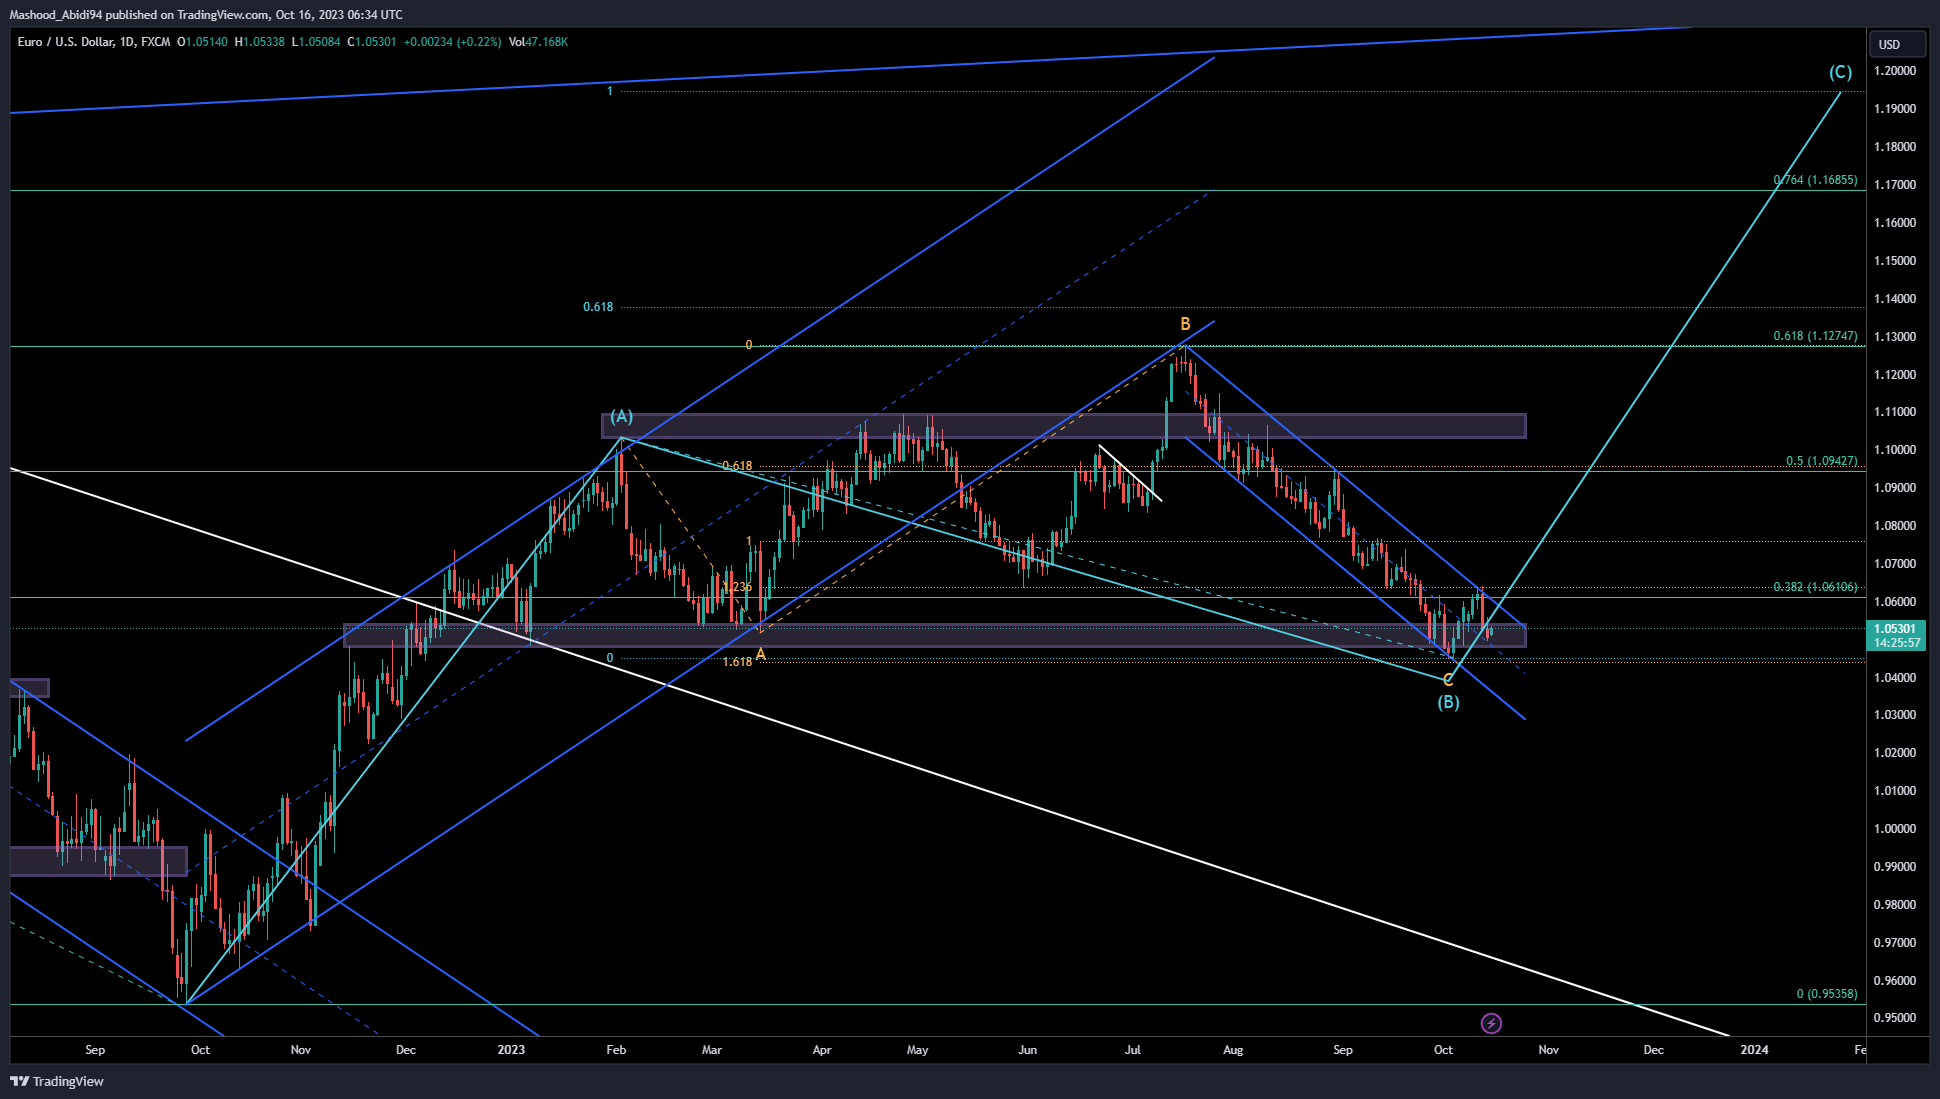Click the orange 1.618 extension label
Viewport: 1940px width, 1099px height.
pos(737,662)
